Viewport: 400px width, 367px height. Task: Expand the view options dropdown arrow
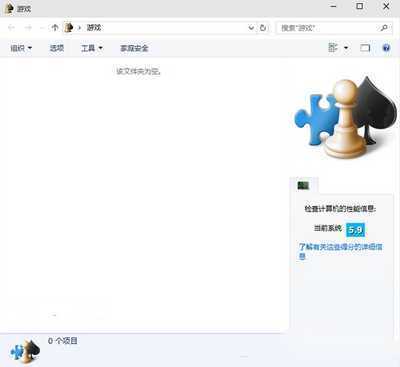click(346, 48)
